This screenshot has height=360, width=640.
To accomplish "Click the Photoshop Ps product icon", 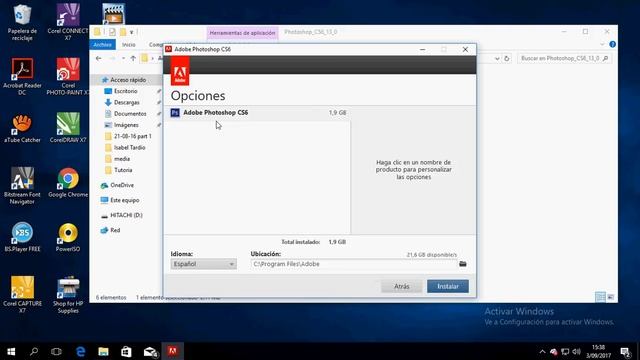I will click(175, 113).
